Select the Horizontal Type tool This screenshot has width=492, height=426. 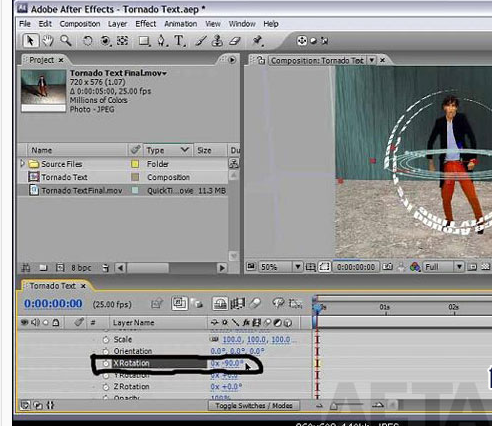coord(179,41)
